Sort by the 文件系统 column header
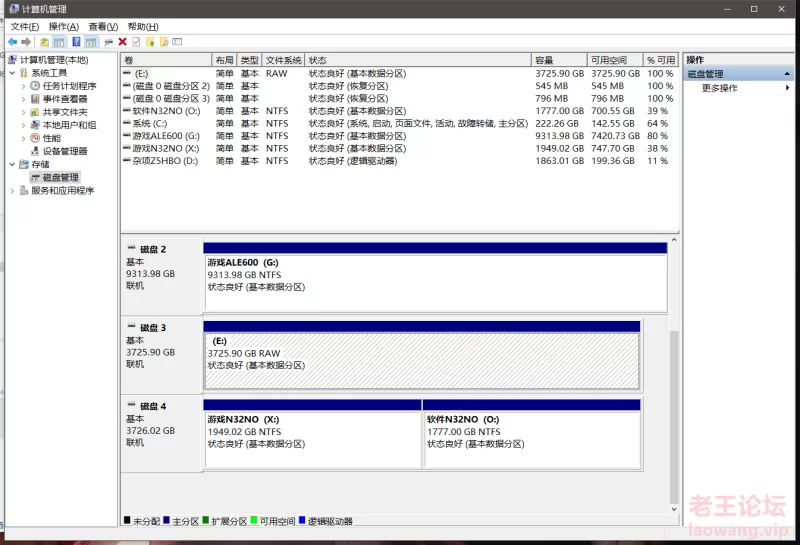 pos(284,60)
